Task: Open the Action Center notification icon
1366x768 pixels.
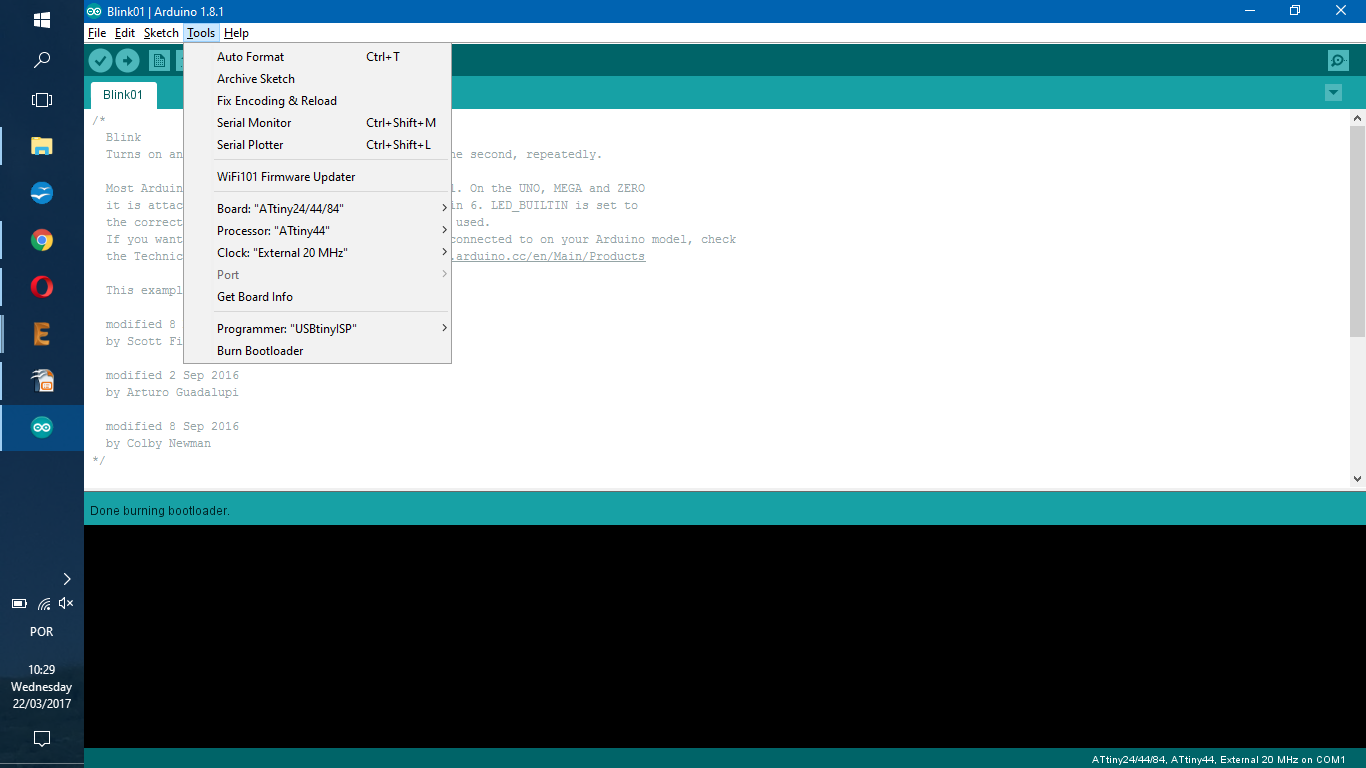Action: [42, 739]
